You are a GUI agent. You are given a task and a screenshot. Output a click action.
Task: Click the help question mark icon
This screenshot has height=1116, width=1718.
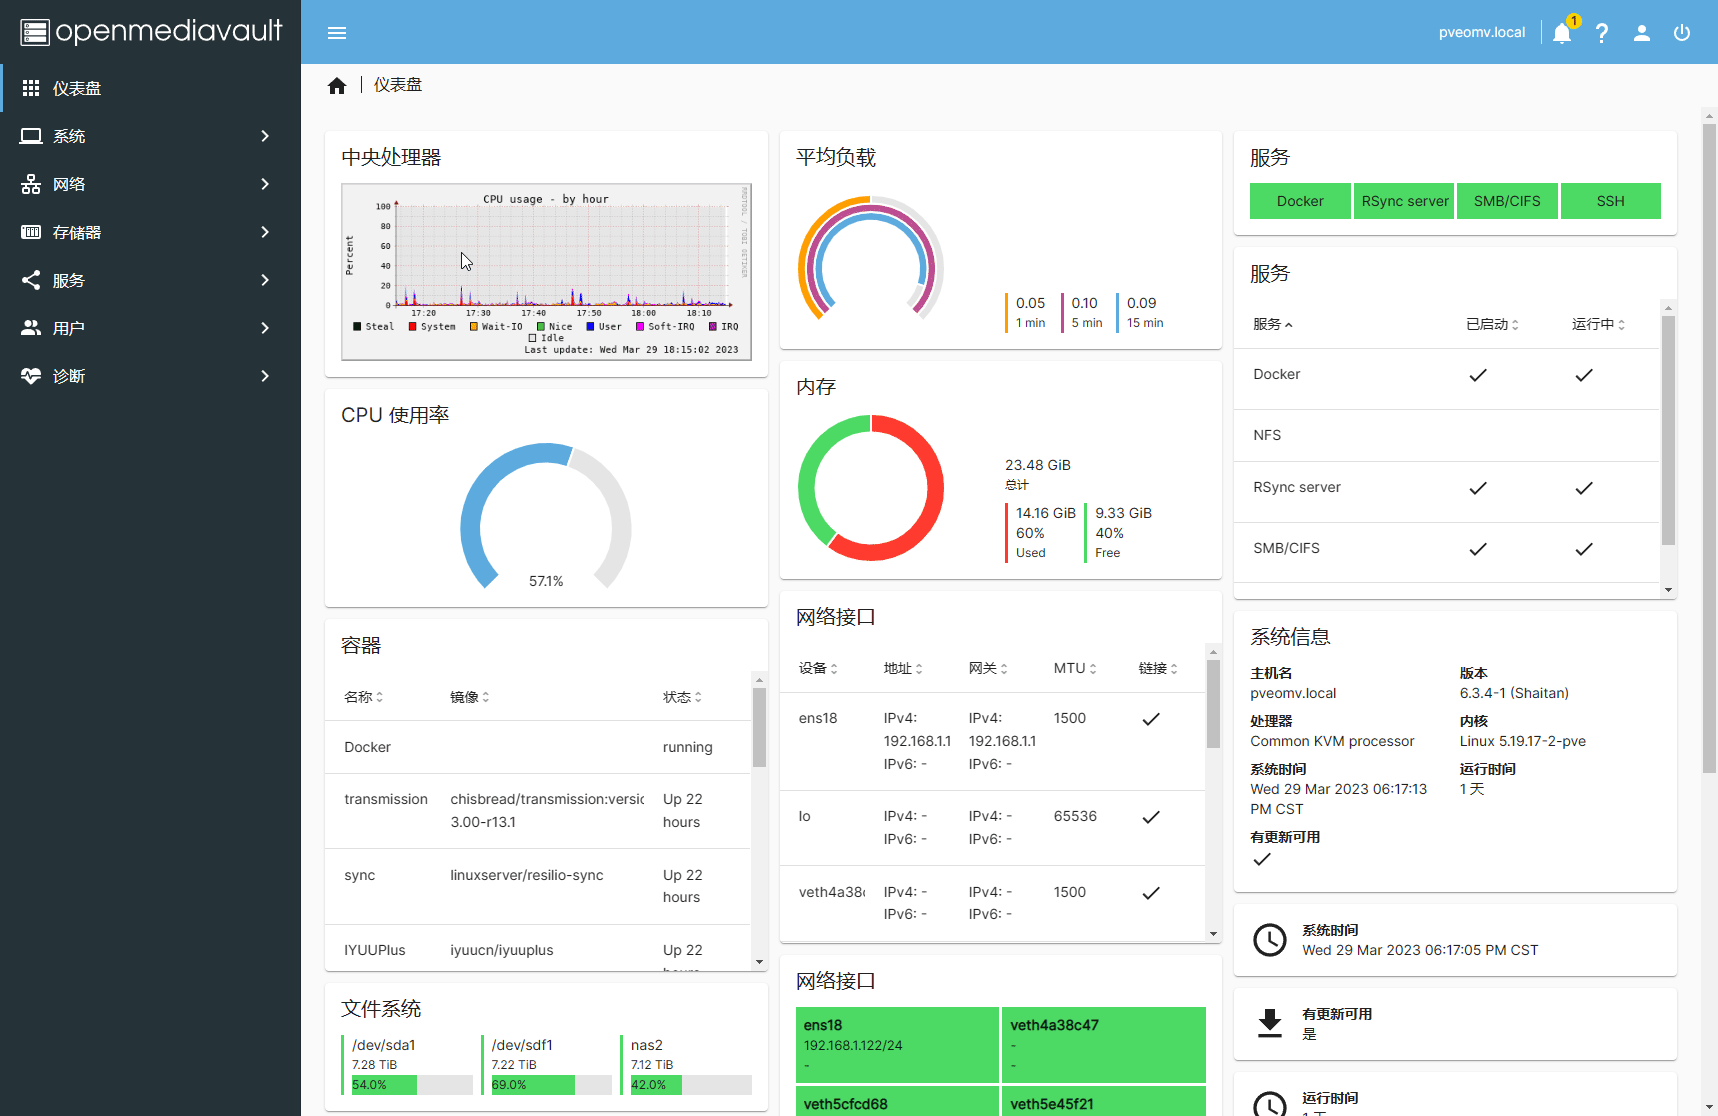point(1602,33)
